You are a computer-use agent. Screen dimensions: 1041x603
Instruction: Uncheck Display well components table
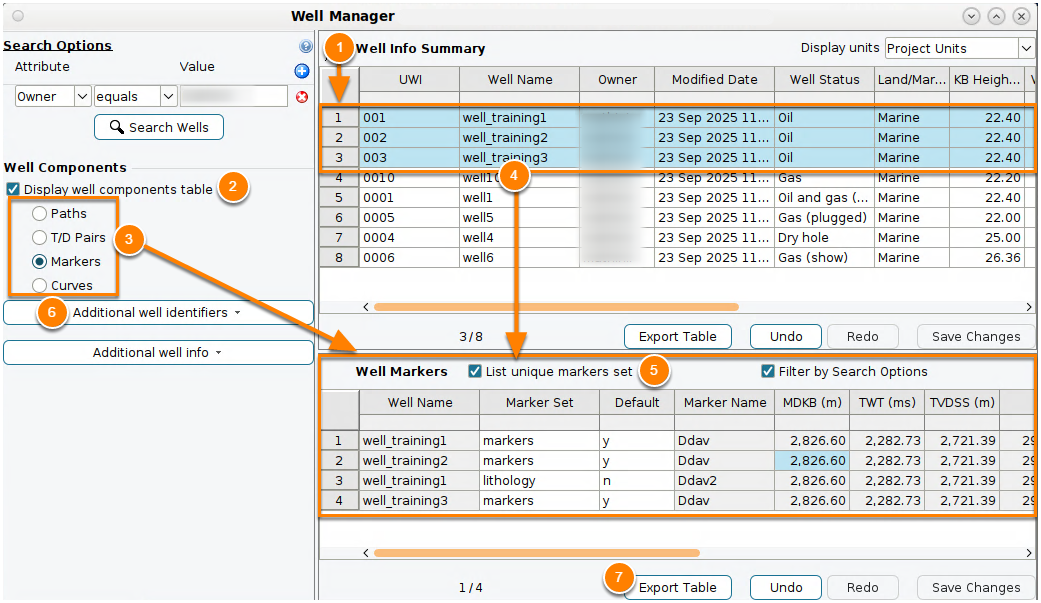tap(13, 189)
